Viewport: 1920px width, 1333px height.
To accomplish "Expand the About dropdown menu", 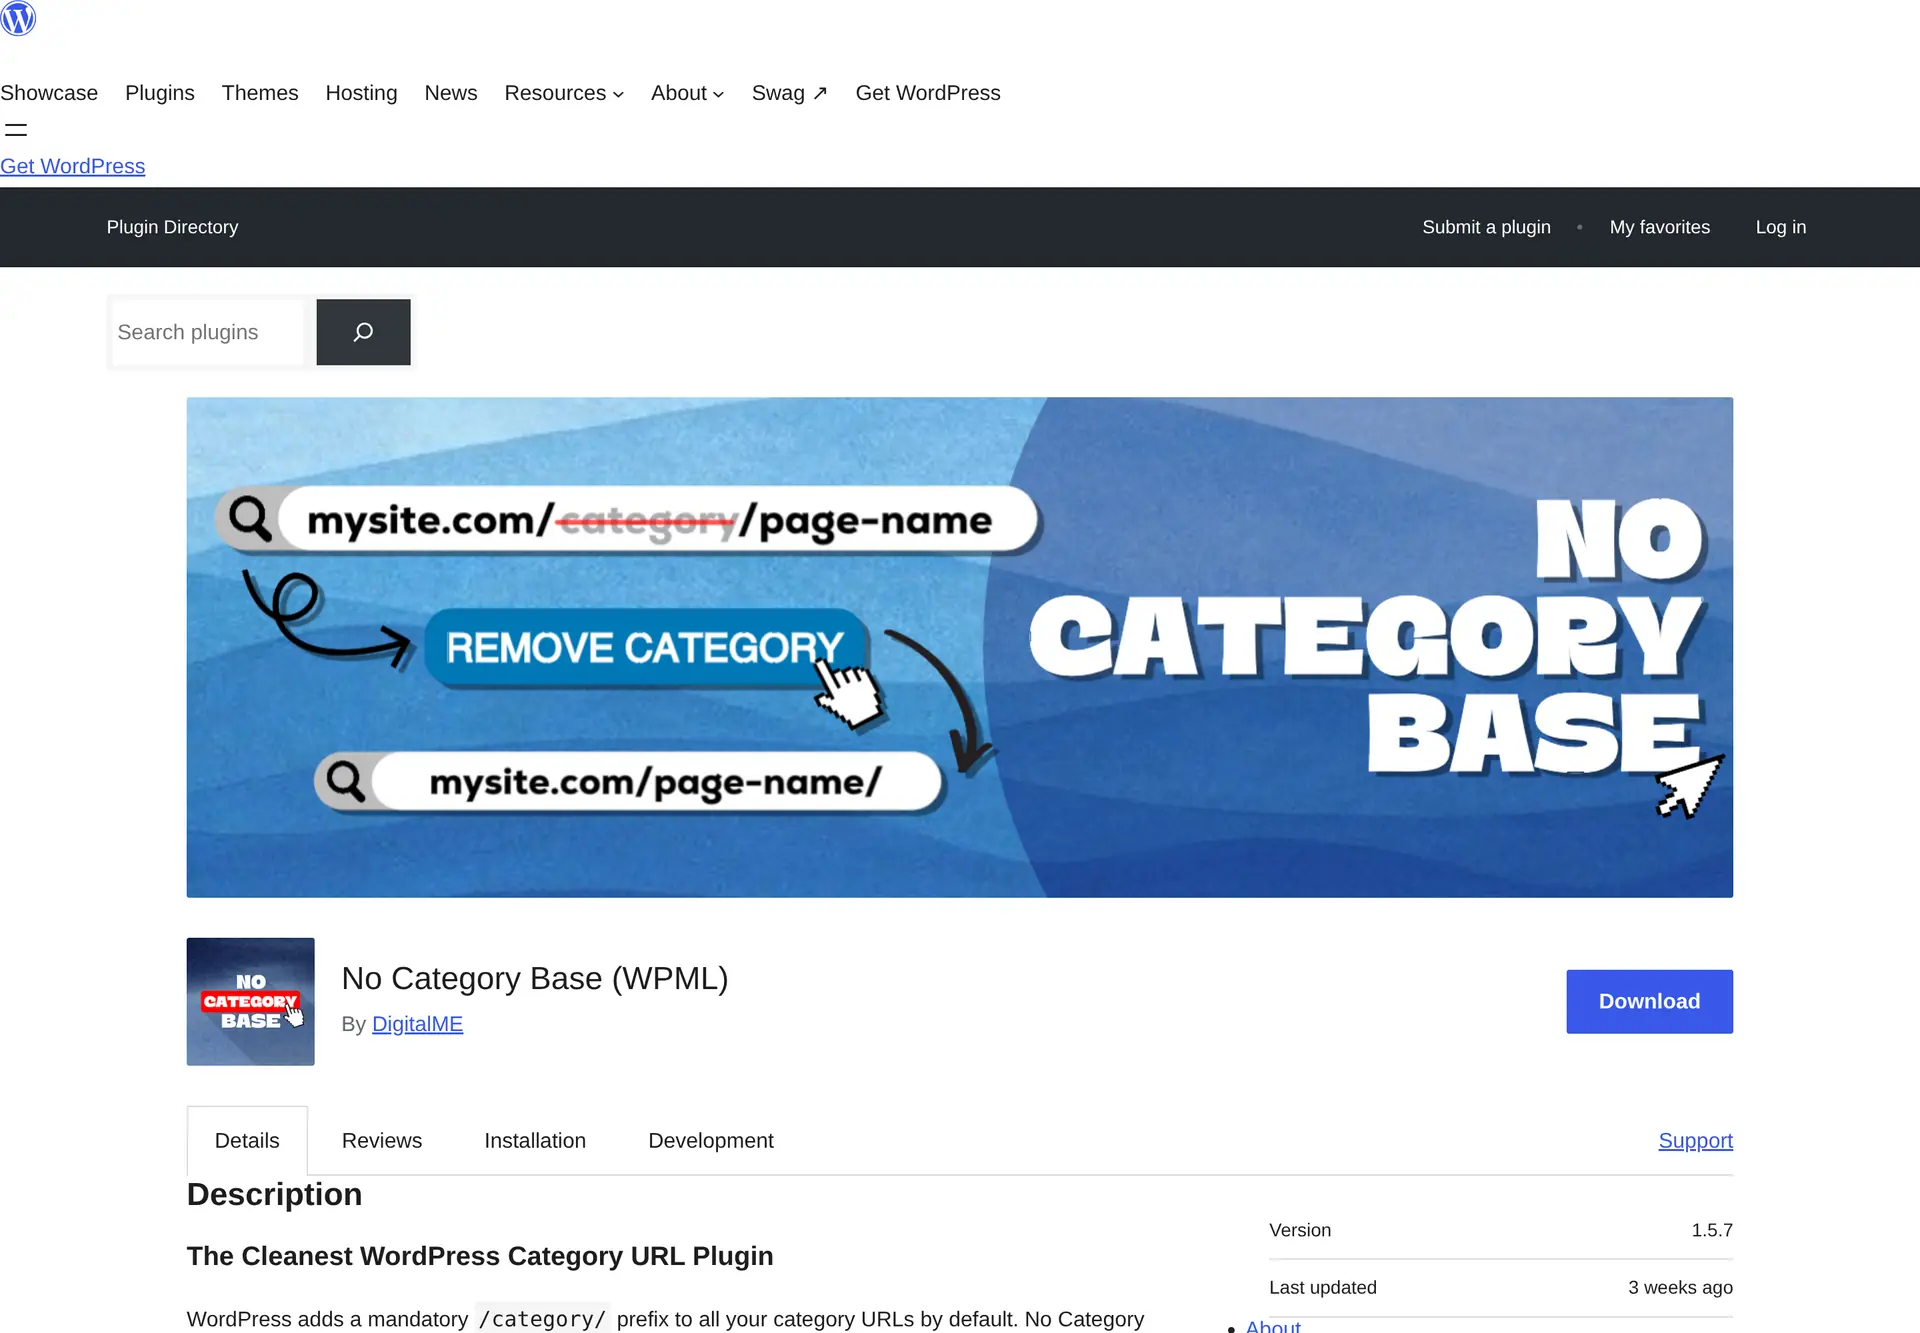I will pyautogui.click(x=688, y=93).
